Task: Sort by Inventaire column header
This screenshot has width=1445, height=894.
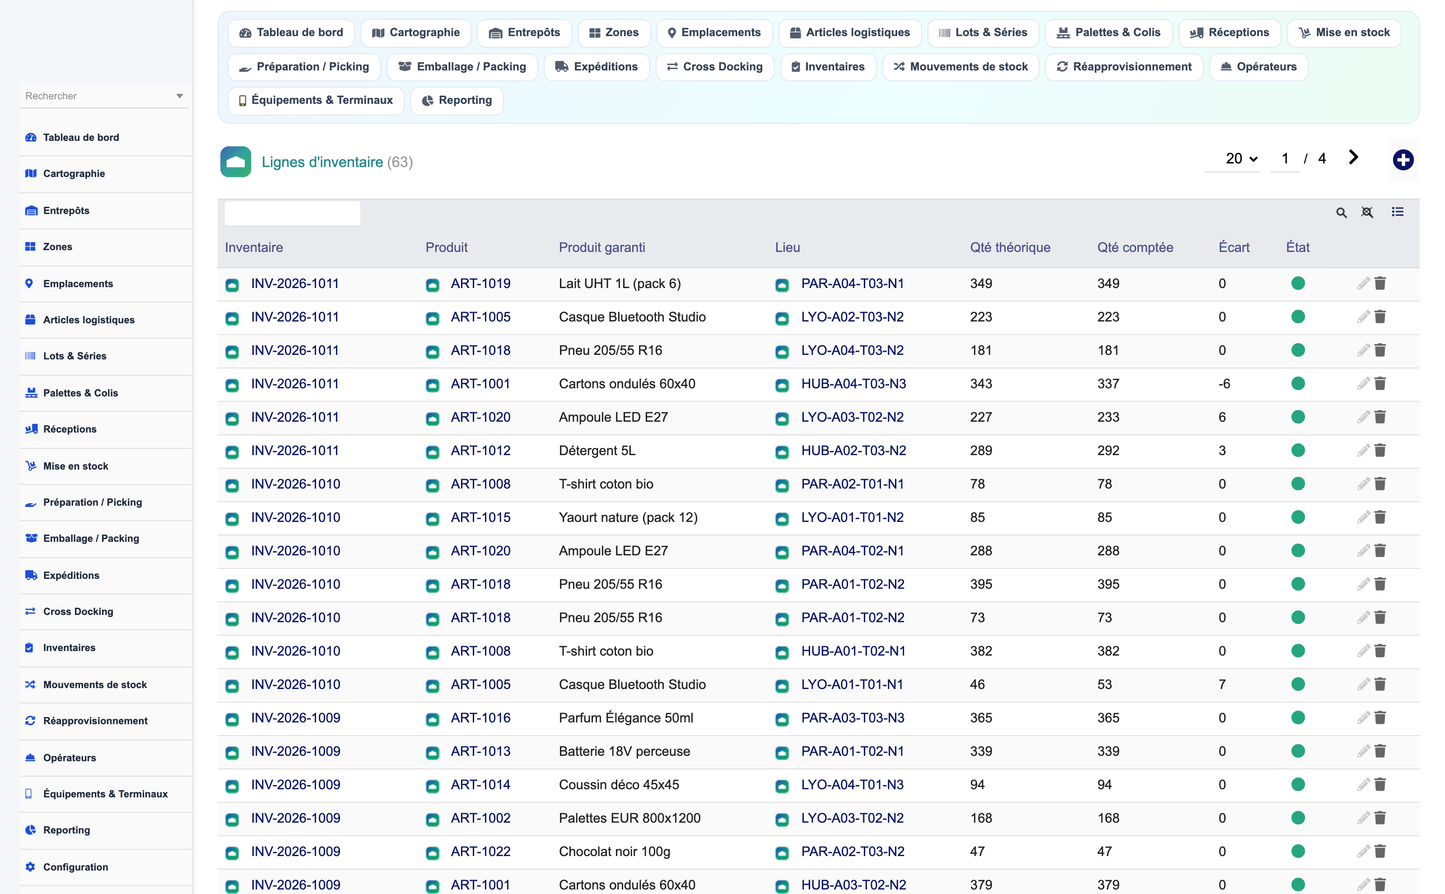Action: tap(254, 248)
